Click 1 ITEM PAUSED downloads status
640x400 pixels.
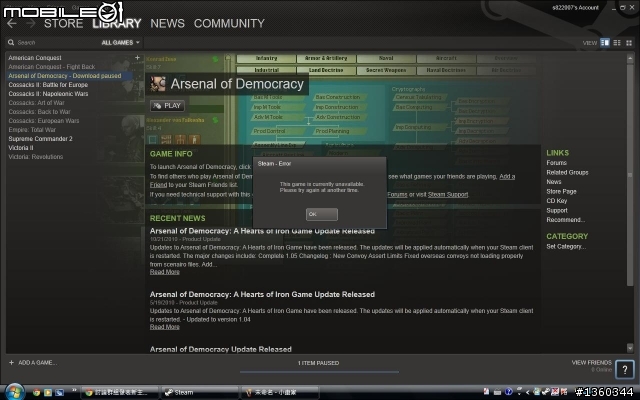(x=318, y=363)
